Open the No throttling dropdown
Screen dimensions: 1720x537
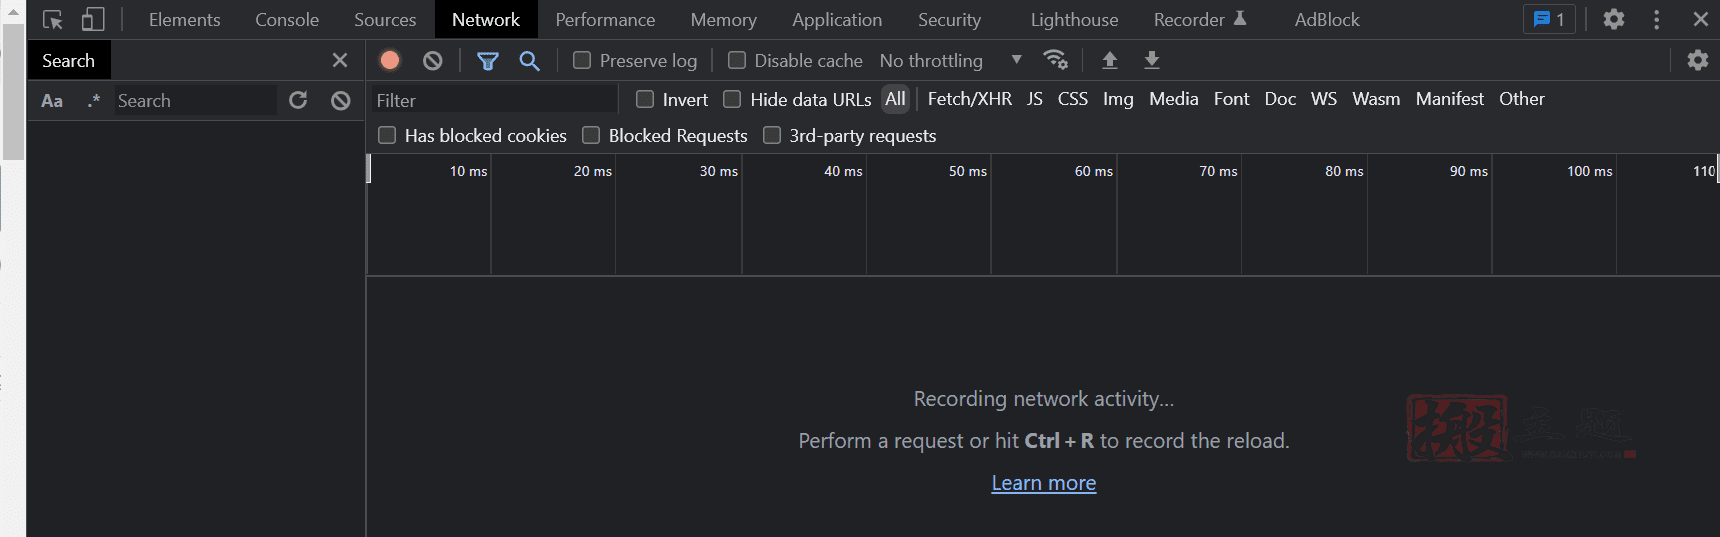pos(951,60)
